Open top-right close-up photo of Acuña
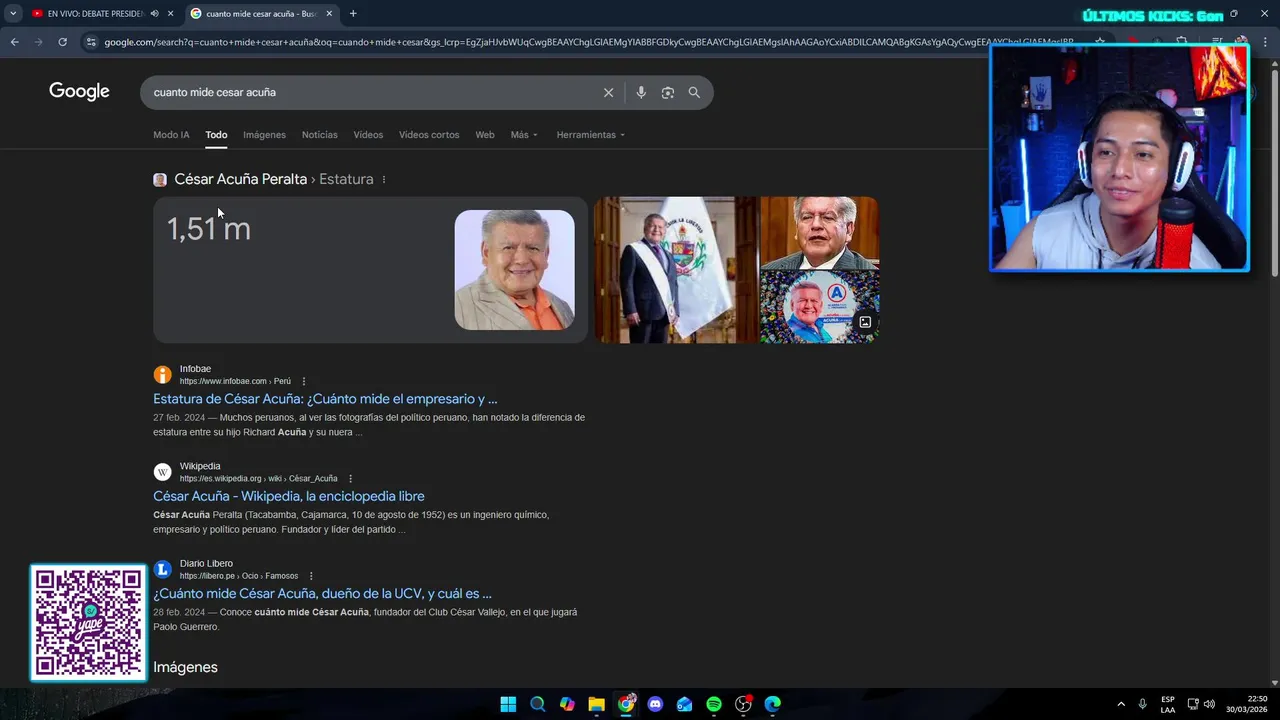 (x=820, y=233)
